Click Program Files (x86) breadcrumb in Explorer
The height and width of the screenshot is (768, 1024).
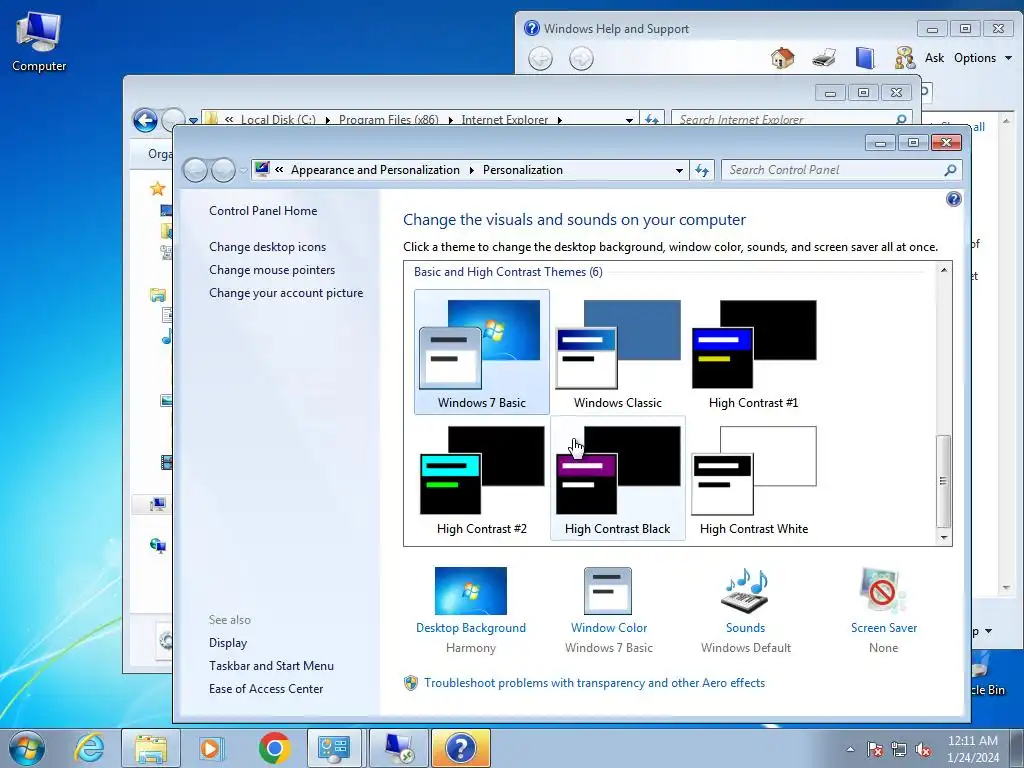[389, 120]
